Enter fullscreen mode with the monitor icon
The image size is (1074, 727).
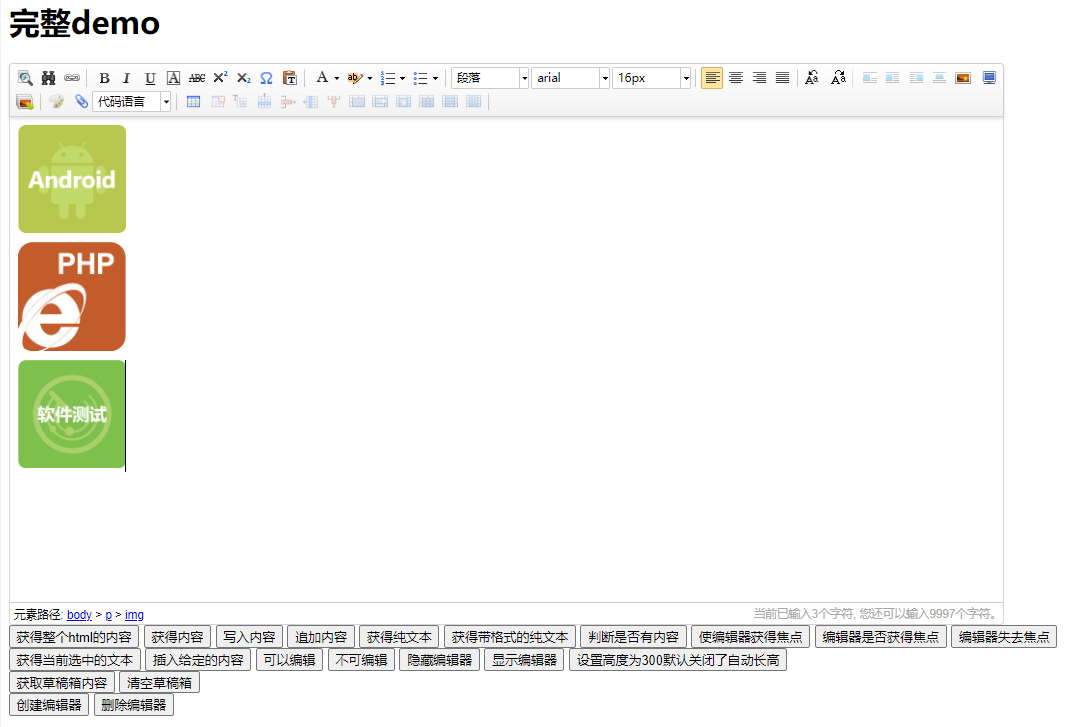[x=989, y=78]
